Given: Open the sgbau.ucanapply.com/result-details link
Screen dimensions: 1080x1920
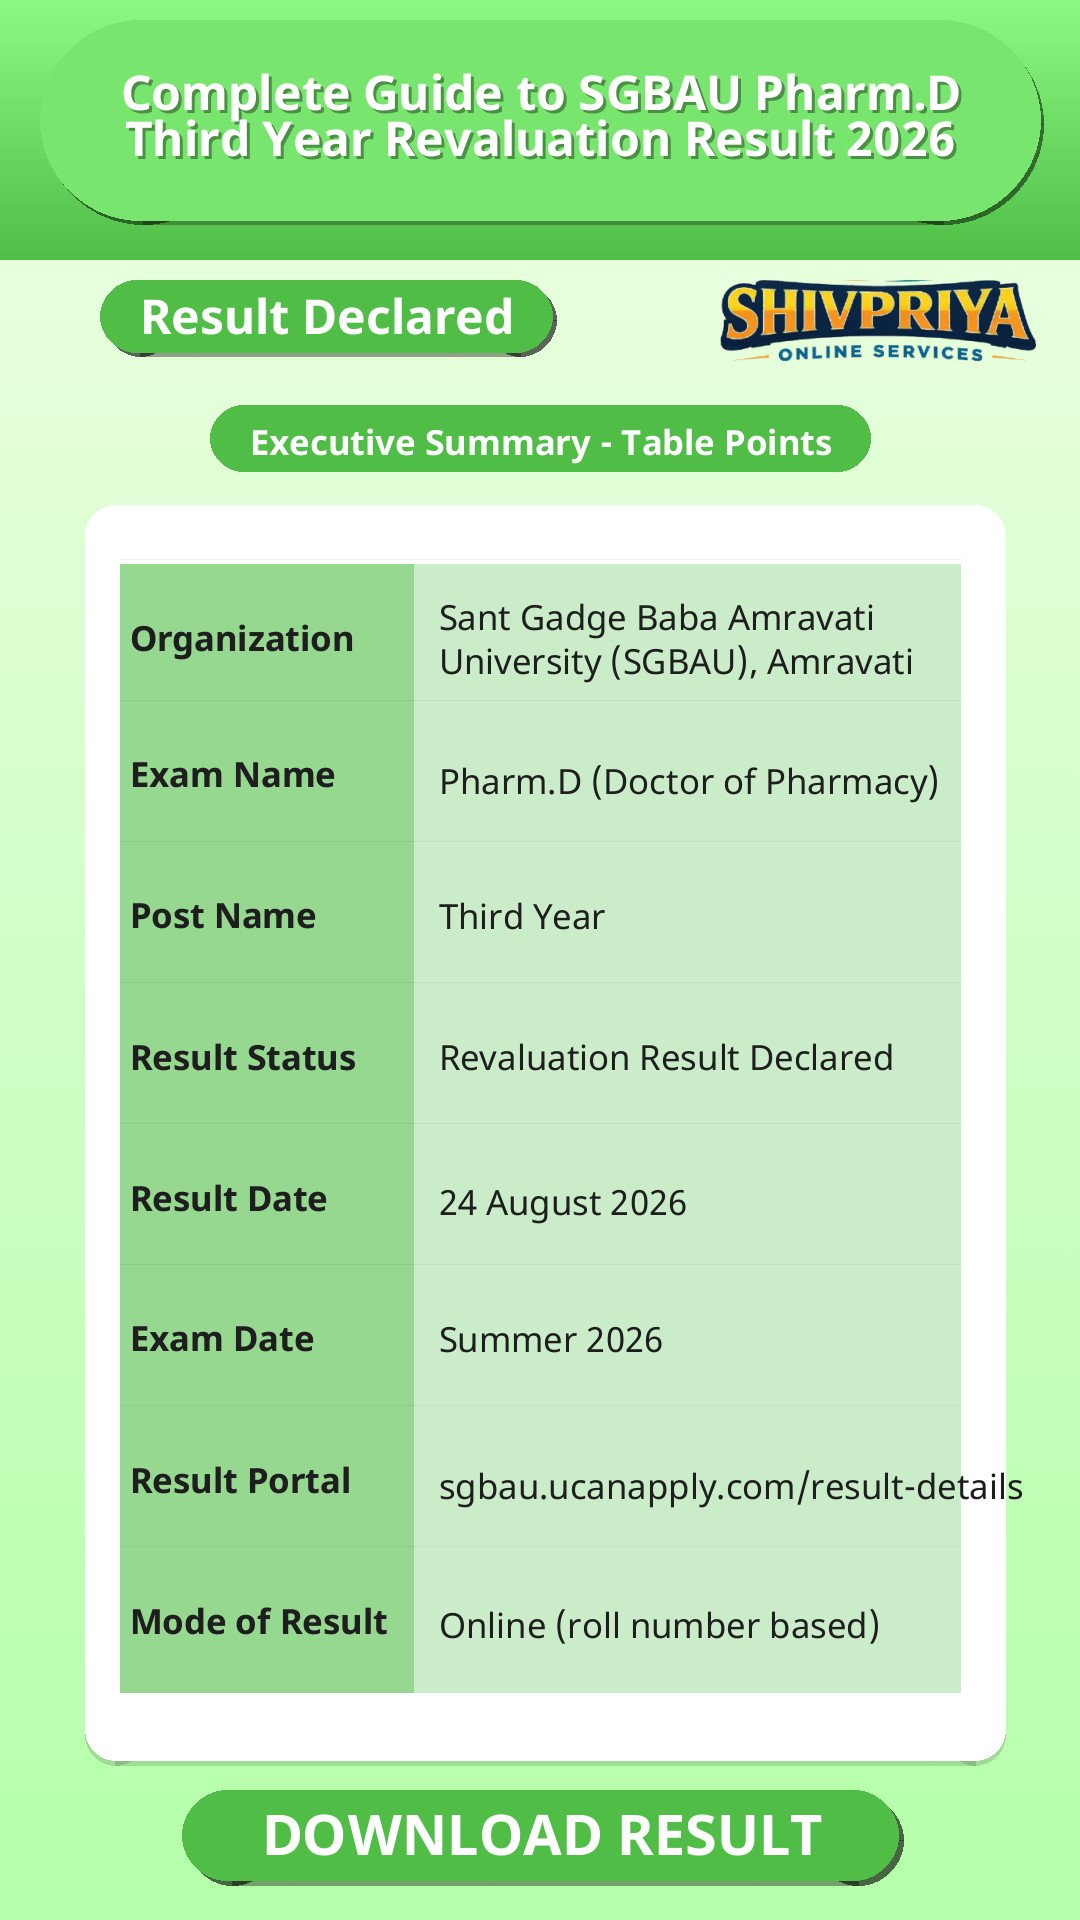Looking at the screenshot, I should coord(731,1487).
